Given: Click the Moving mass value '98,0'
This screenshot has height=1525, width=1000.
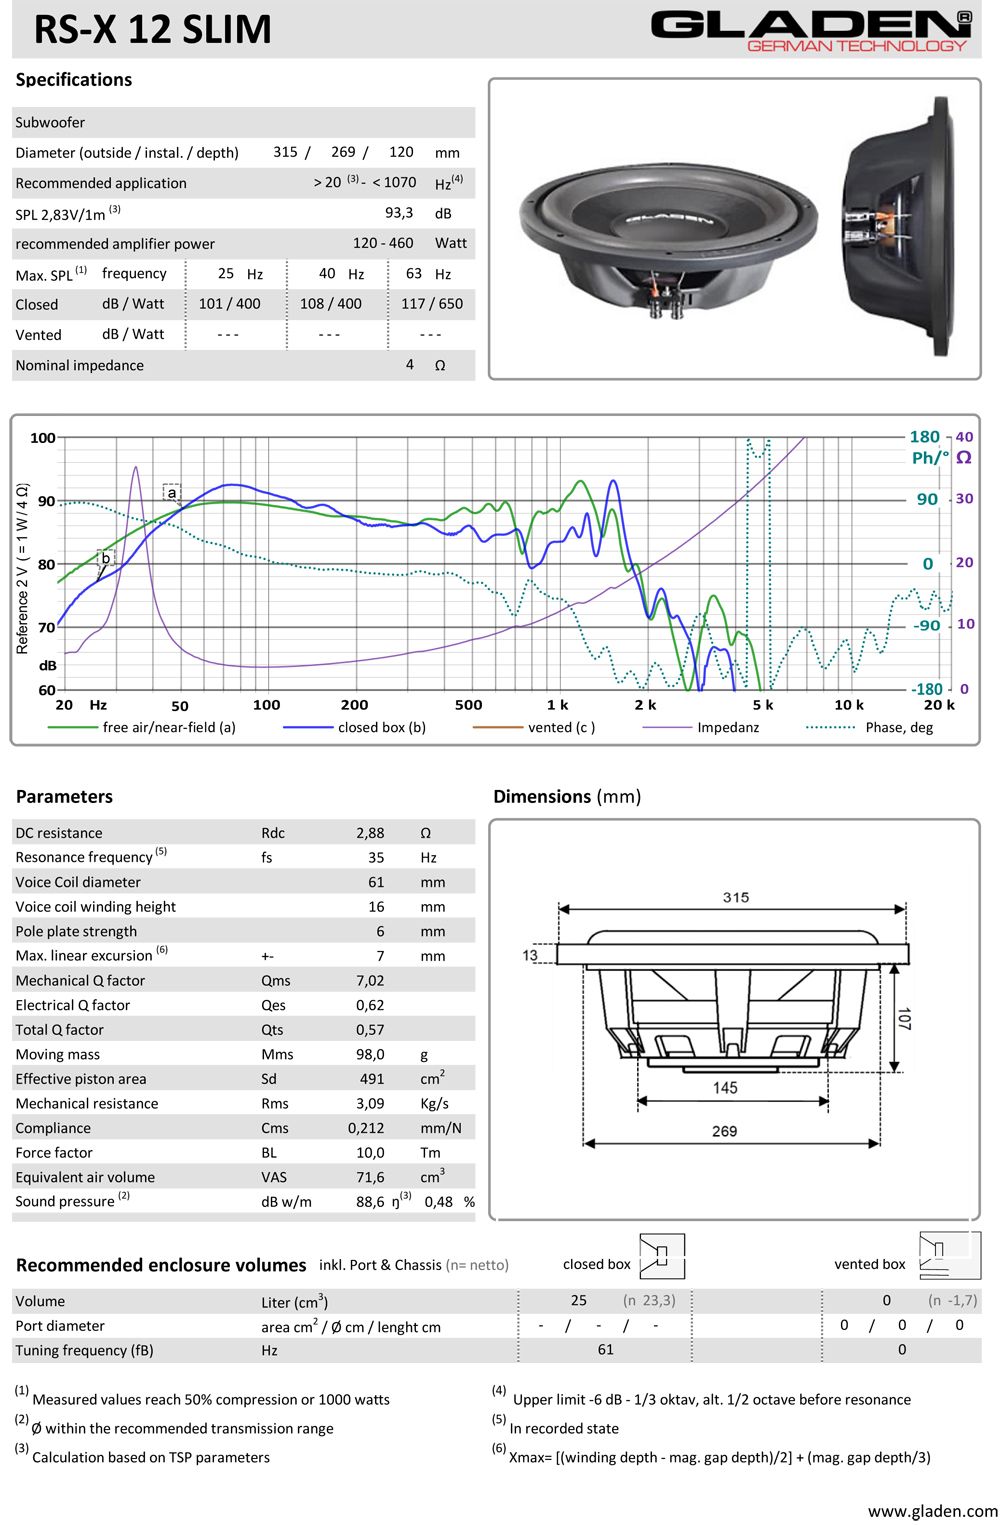Looking at the screenshot, I should (x=370, y=1055).
